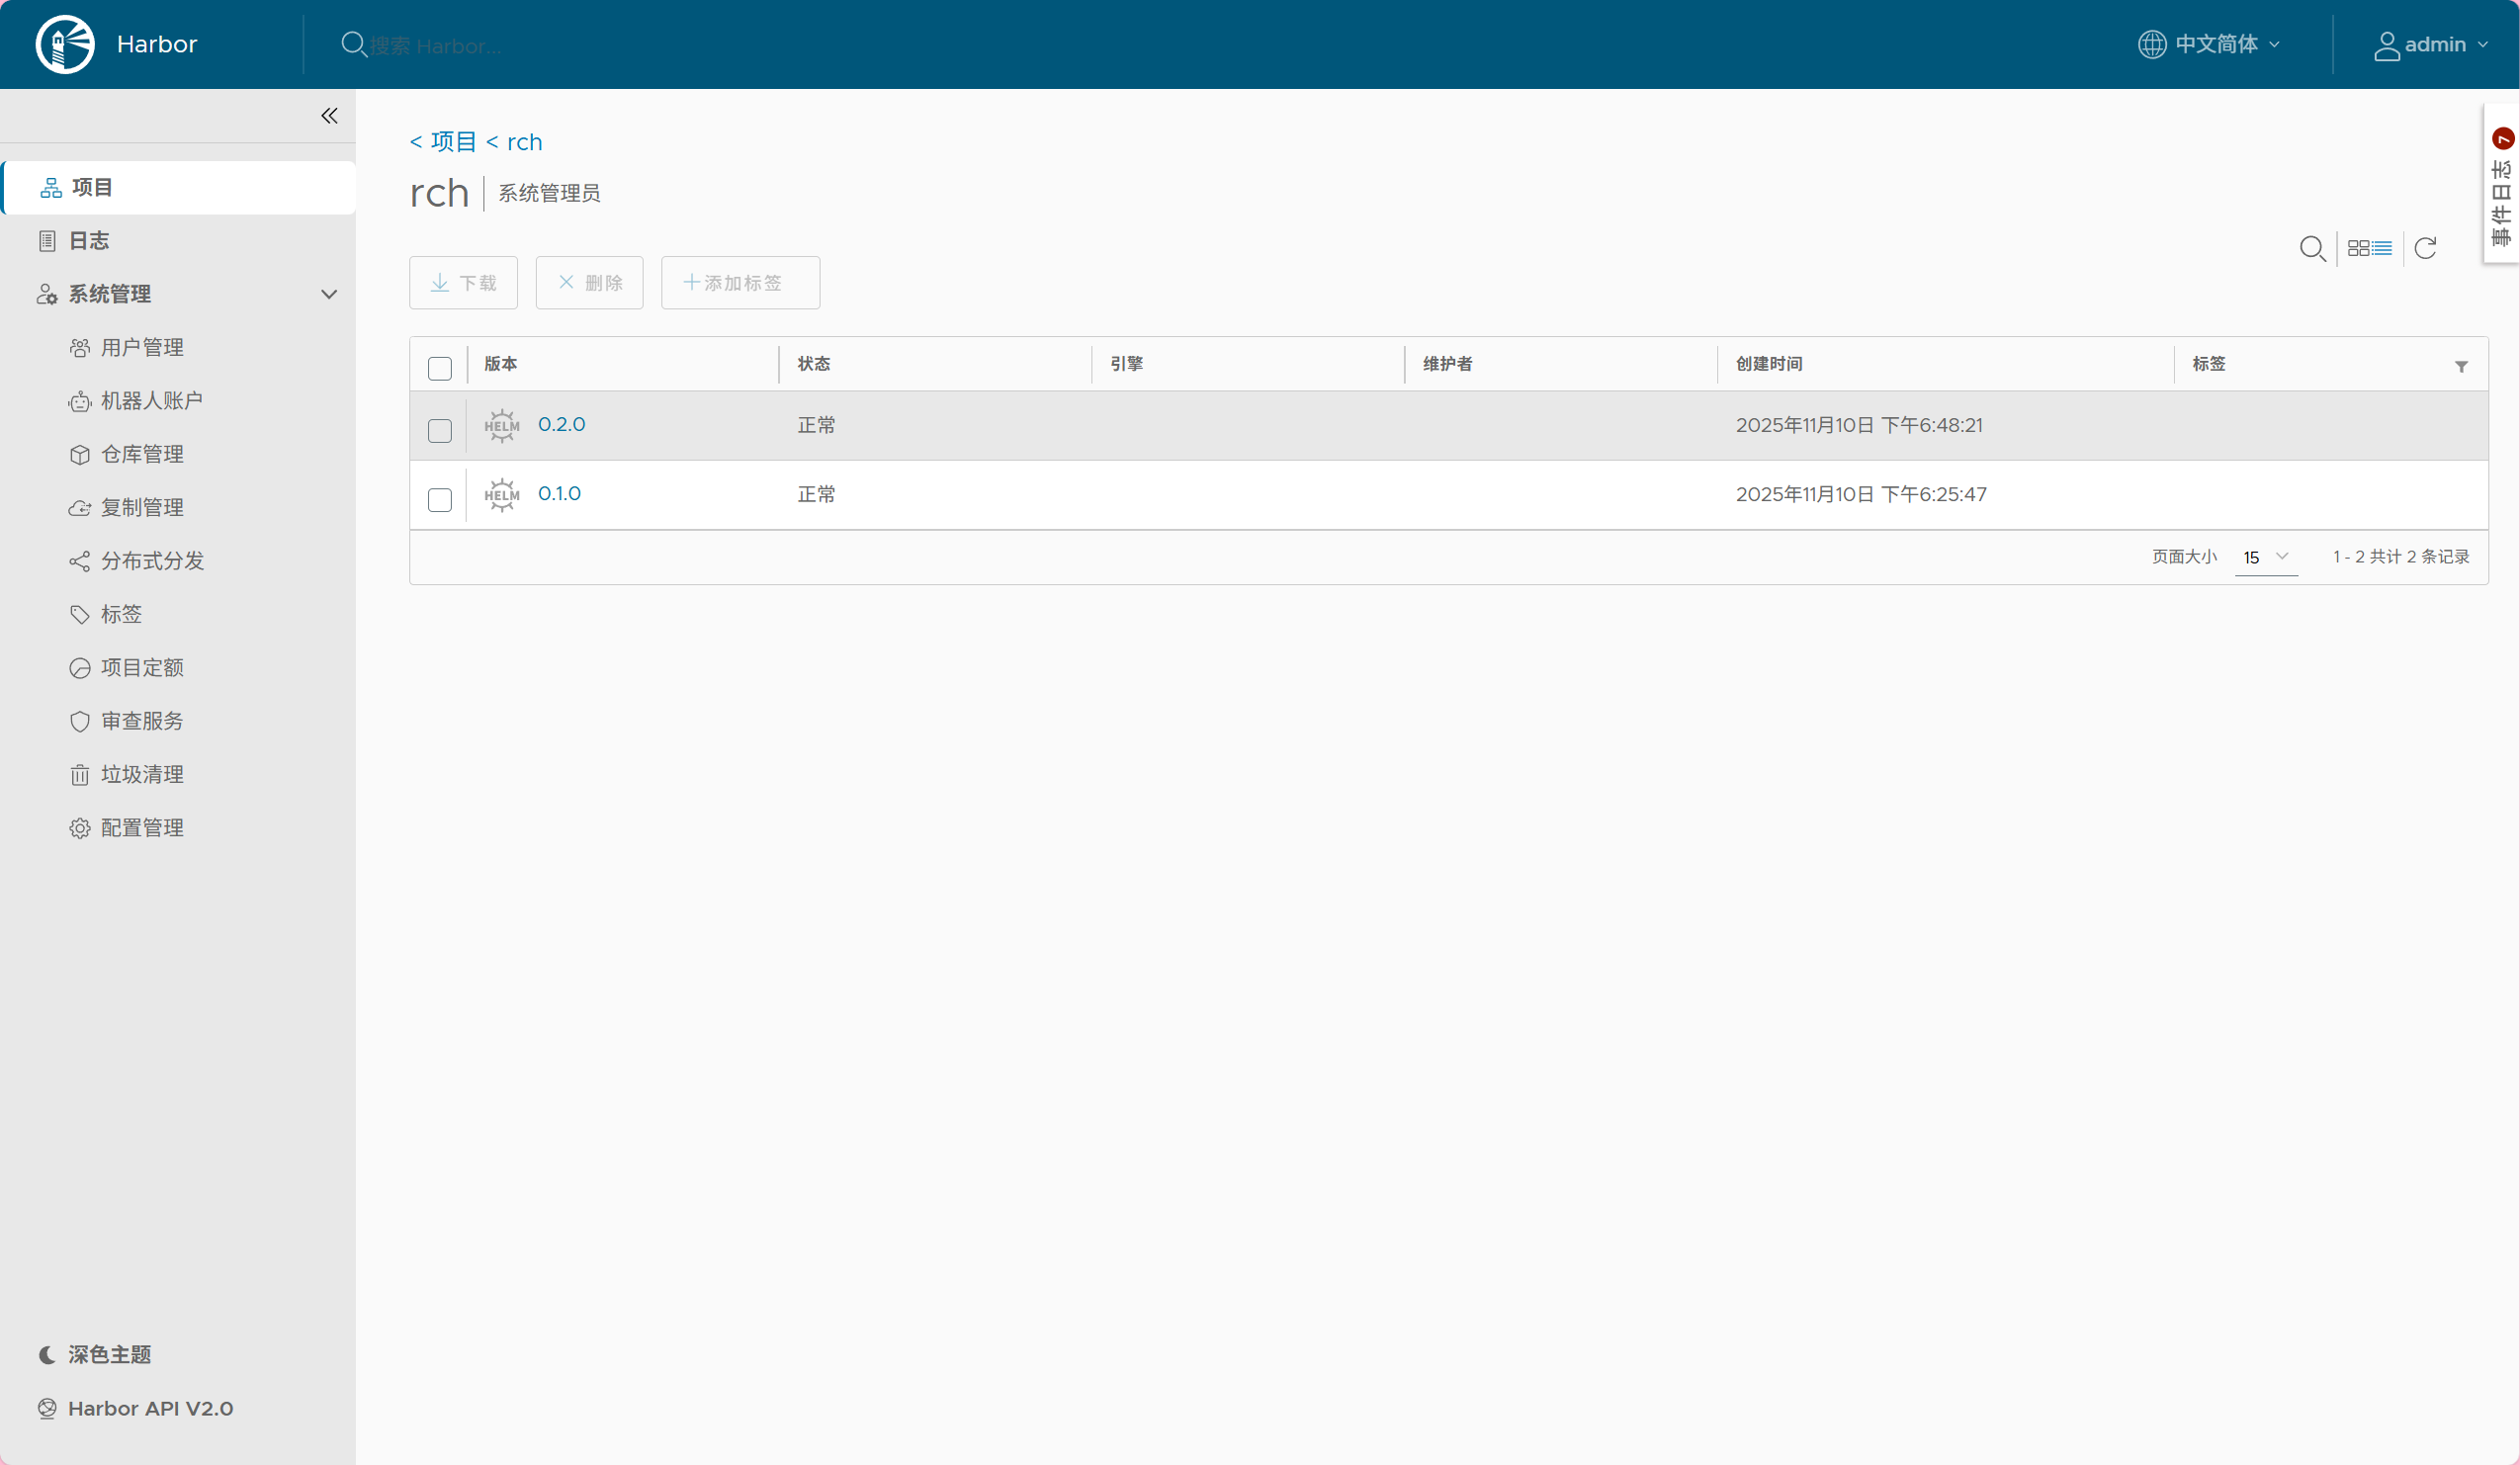Open the tag column filter icon
This screenshot has width=2520, height=1465.
[2461, 367]
